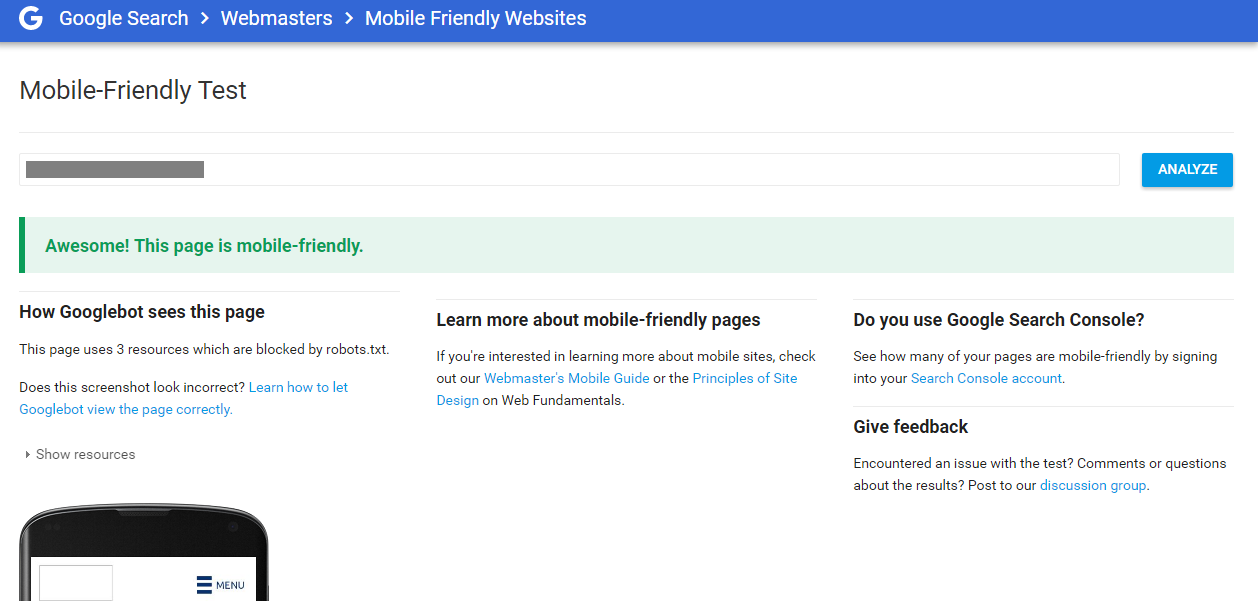
Task: Click the Give feedback heading
Action: click(x=910, y=427)
